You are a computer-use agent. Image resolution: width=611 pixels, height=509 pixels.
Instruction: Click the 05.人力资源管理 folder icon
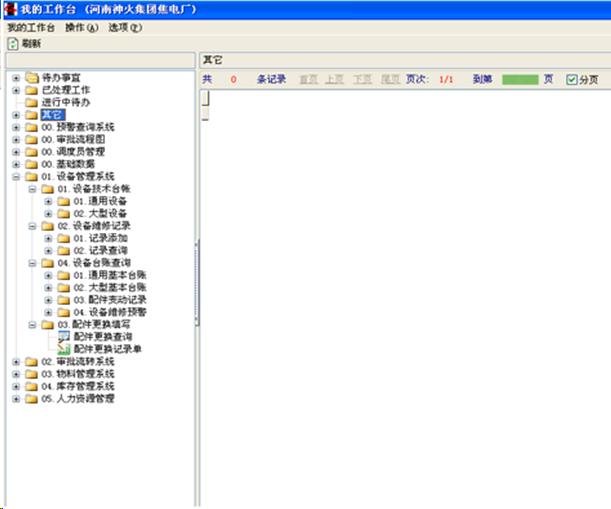[31, 398]
